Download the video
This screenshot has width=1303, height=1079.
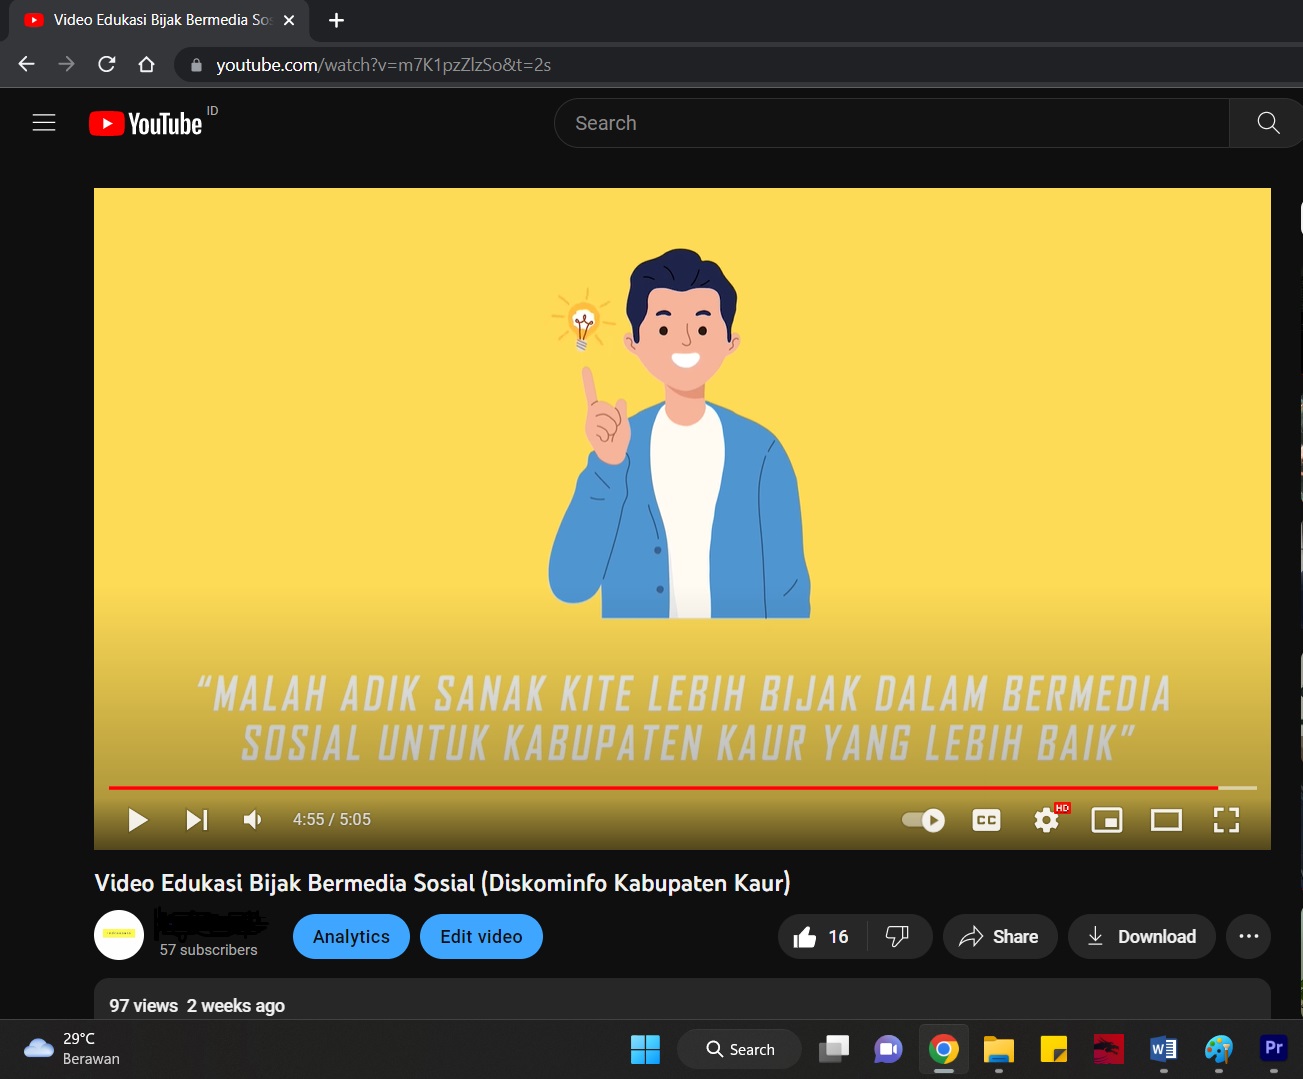(1141, 937)
